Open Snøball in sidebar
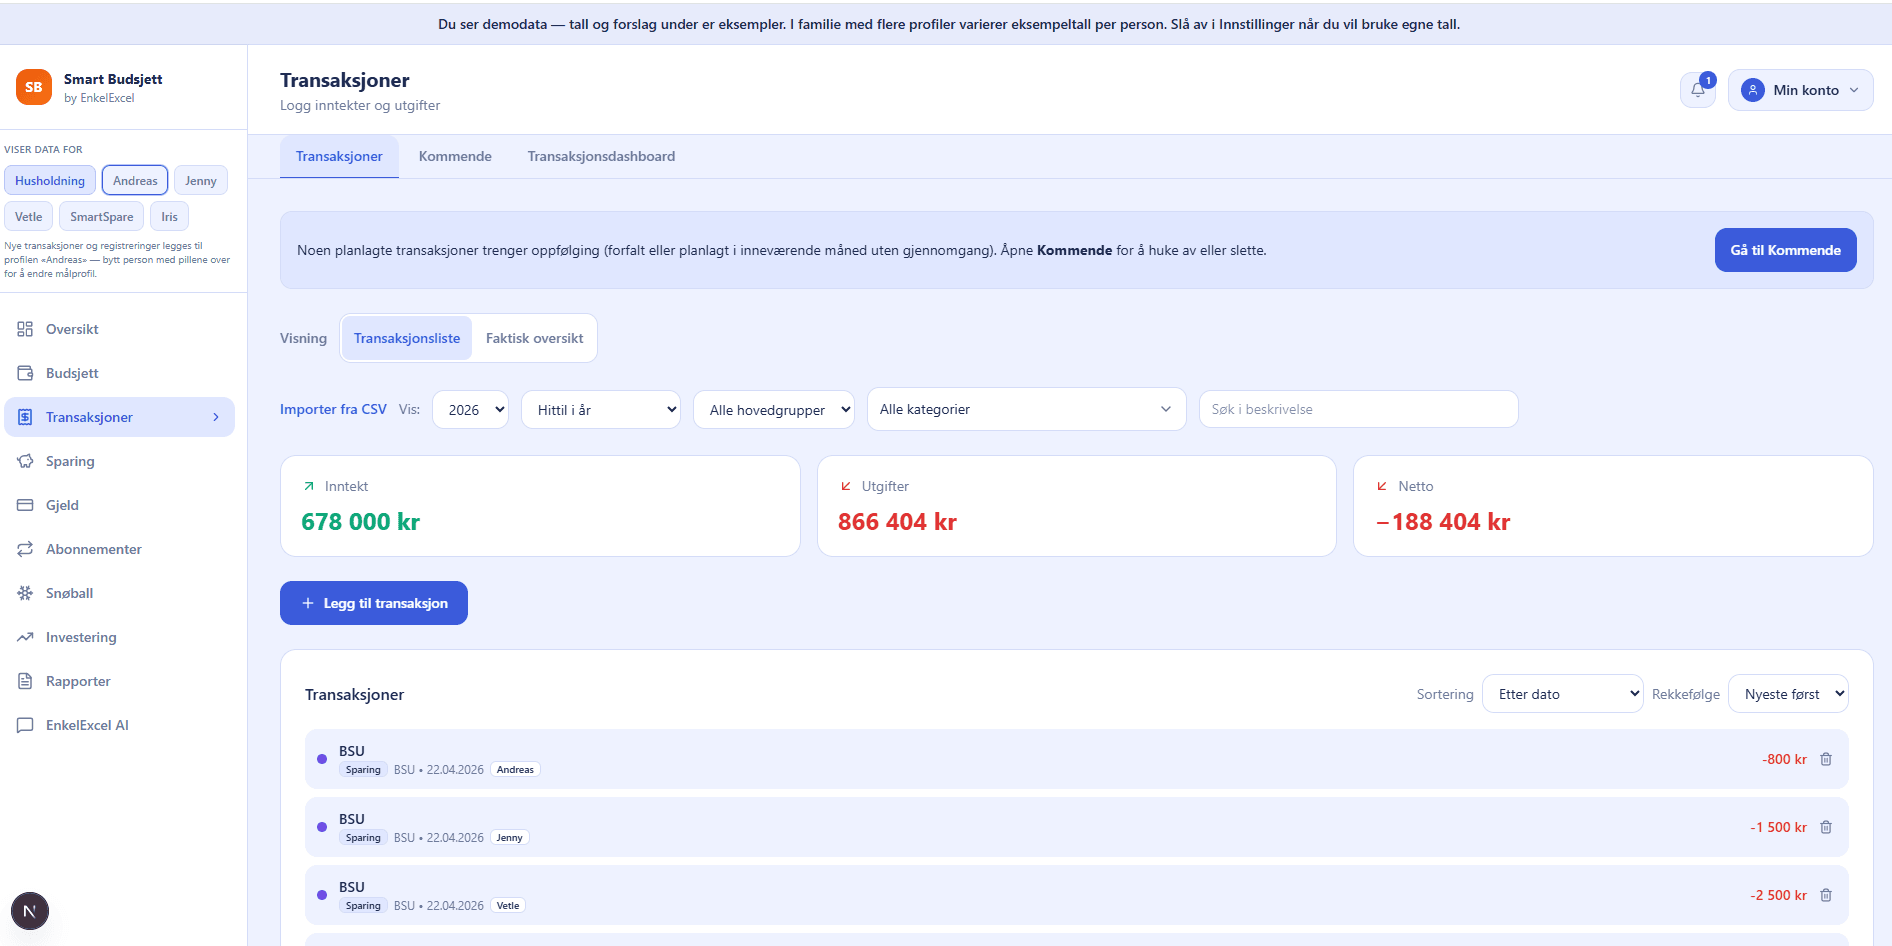 click(x=120, y=593)
